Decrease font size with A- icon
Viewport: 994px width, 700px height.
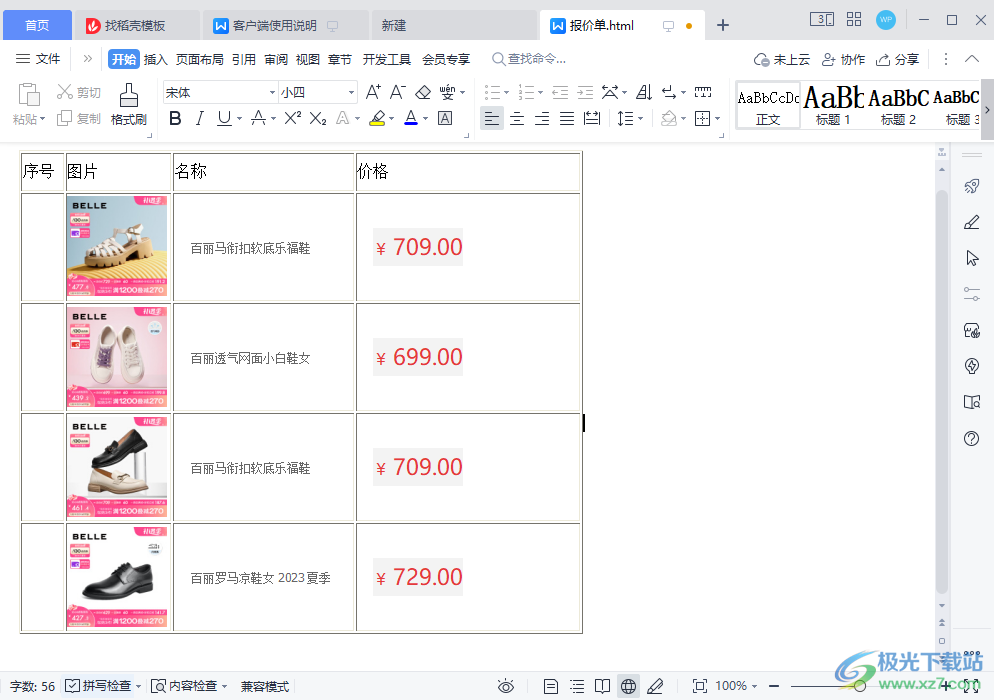[397, 93]
